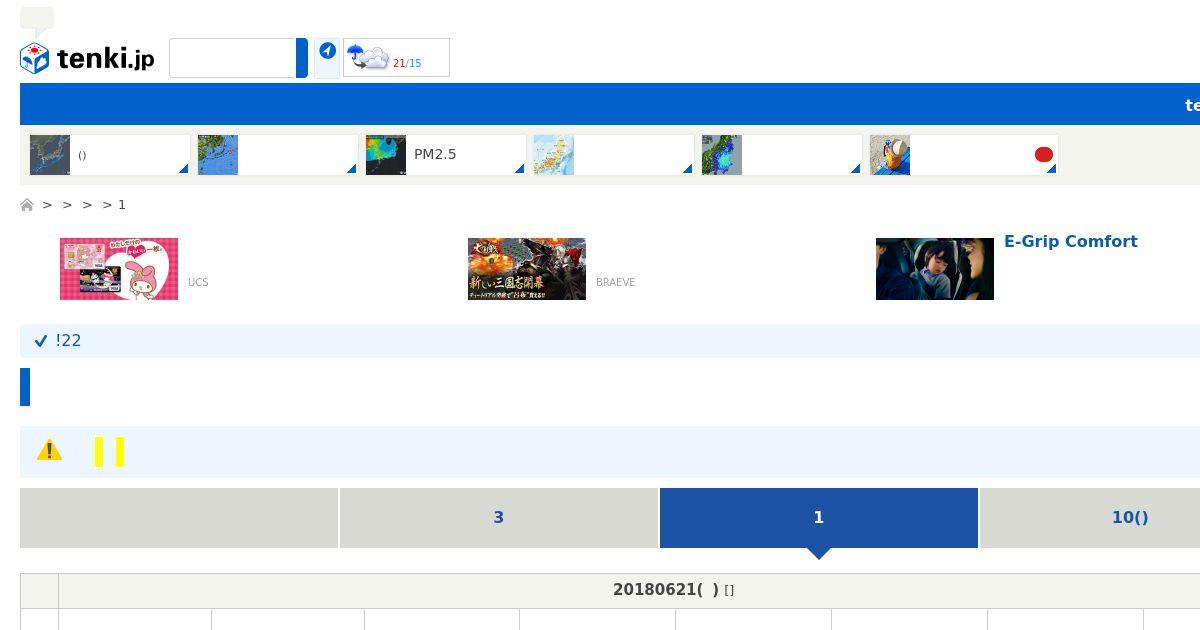The height and width of the screenshot is (630, 1200).
Task: Open the PM2.5 distribution map tile
Action: 446,155
